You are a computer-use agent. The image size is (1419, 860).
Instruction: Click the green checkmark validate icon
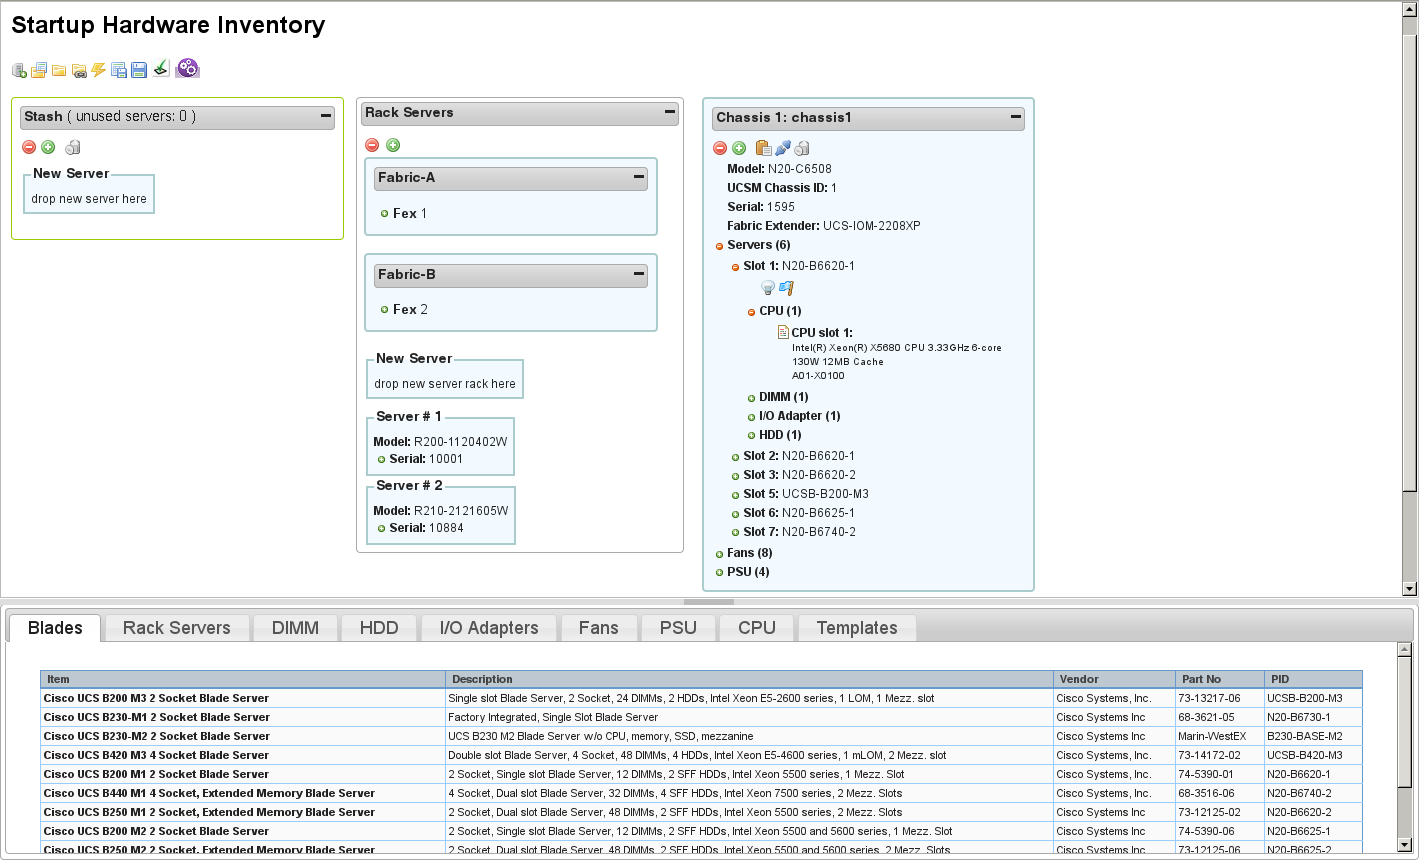pos(161,69)
